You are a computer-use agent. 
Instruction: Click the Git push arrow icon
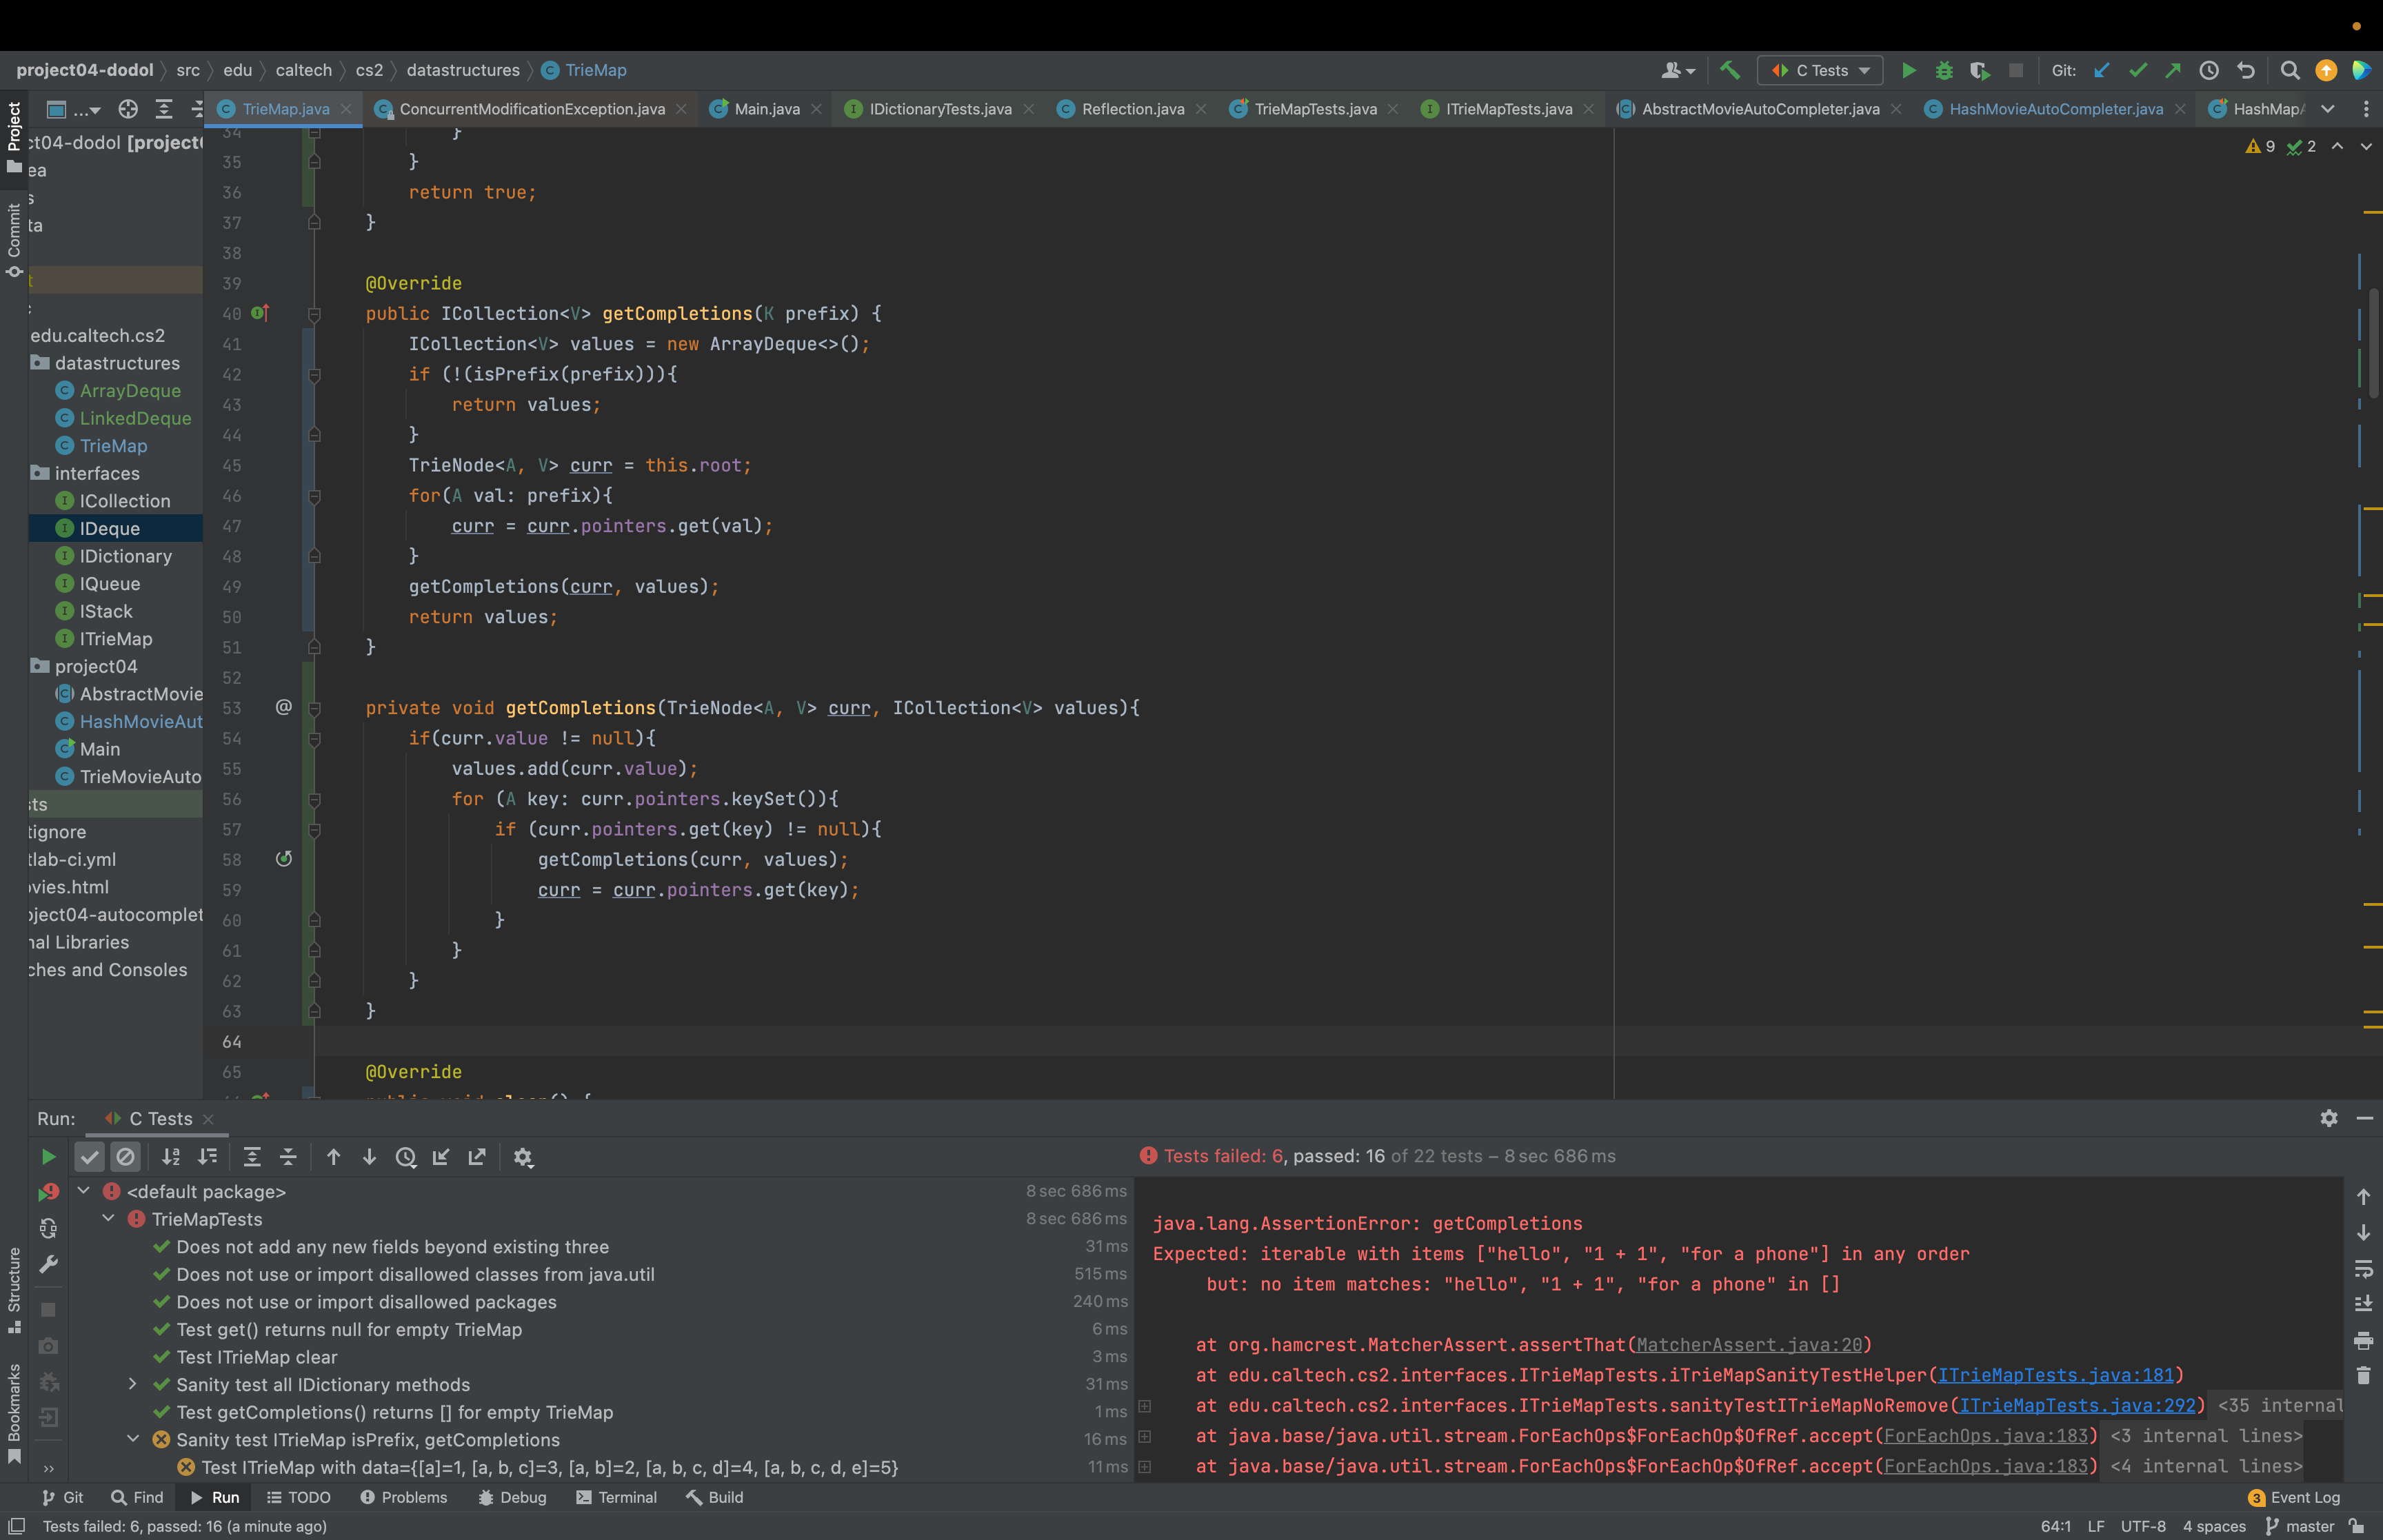2173,70
